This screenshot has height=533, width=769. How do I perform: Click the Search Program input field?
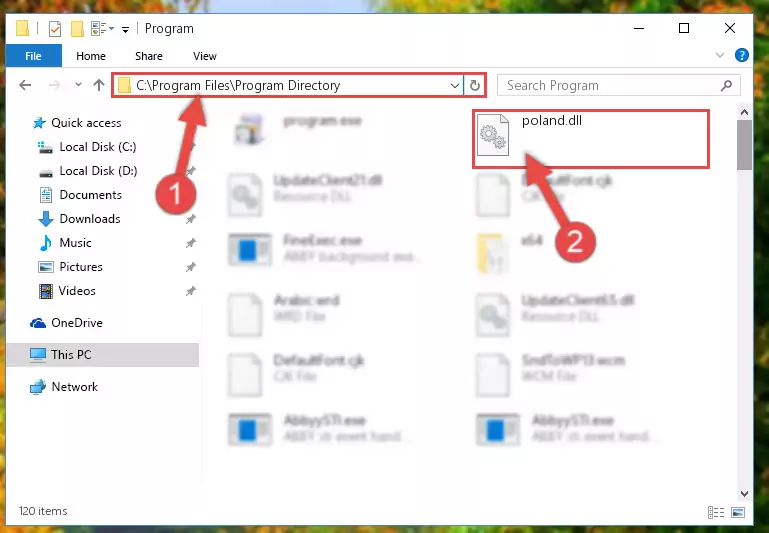(x=609, y=85)
